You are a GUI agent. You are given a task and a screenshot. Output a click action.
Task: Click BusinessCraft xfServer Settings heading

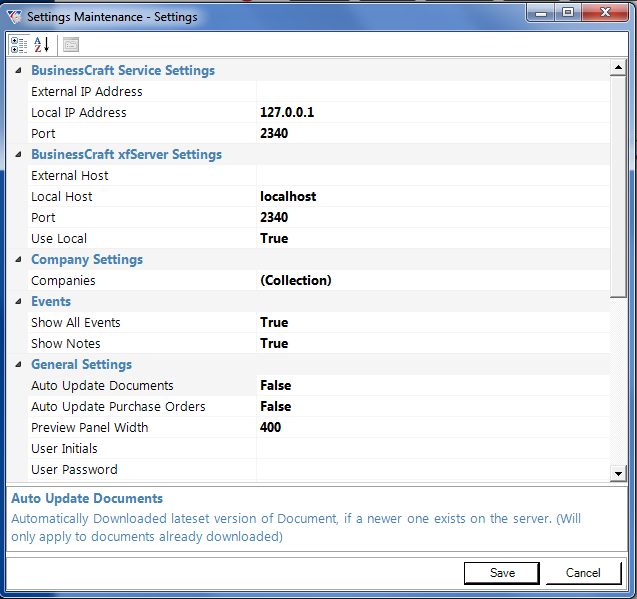(x=126, y=155)
